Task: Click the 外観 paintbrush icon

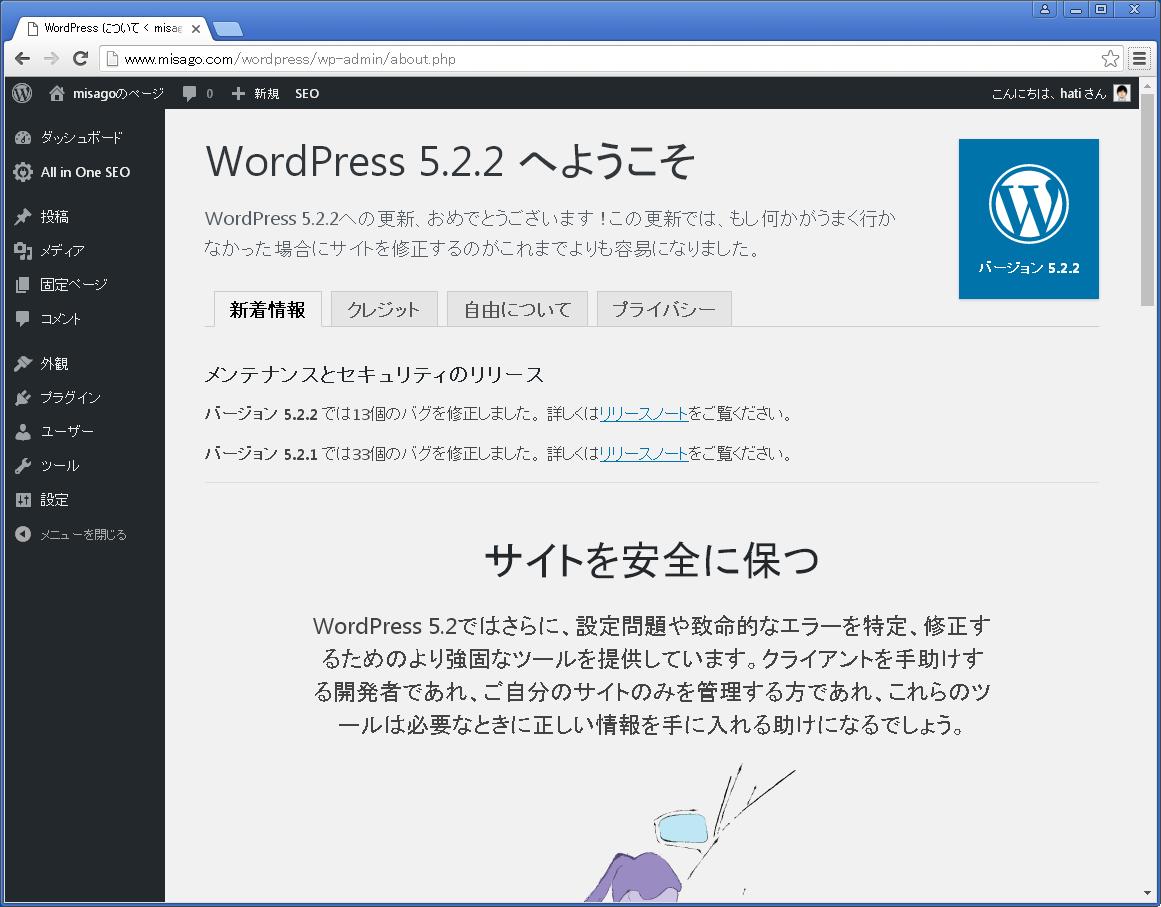Action: (23, 364)
